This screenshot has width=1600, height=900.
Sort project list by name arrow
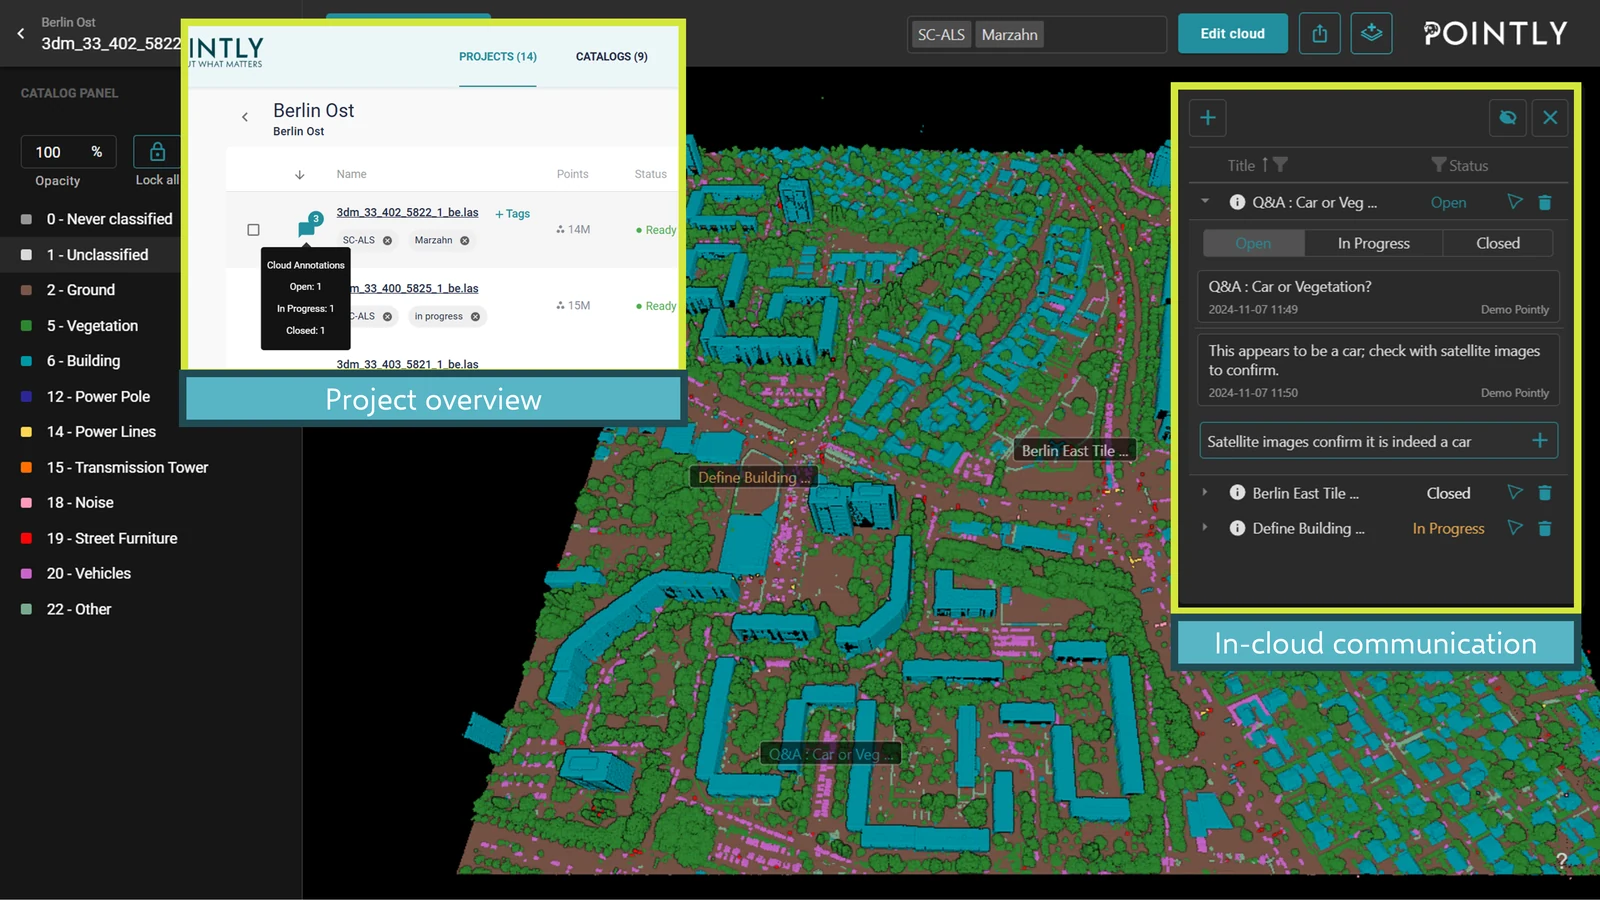click(299, 175)
